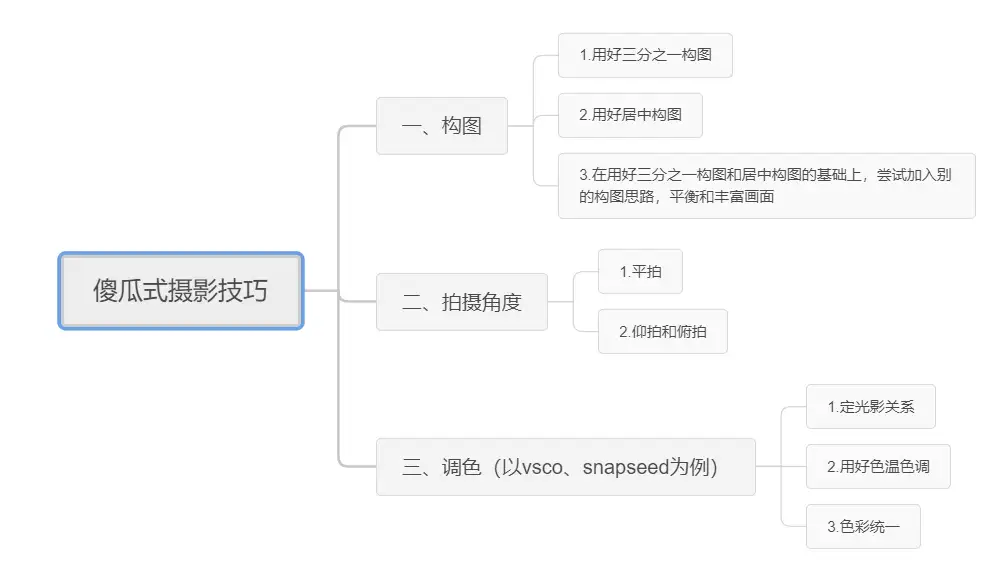Click the connector right of 一、构图

(x=520, y=126)
